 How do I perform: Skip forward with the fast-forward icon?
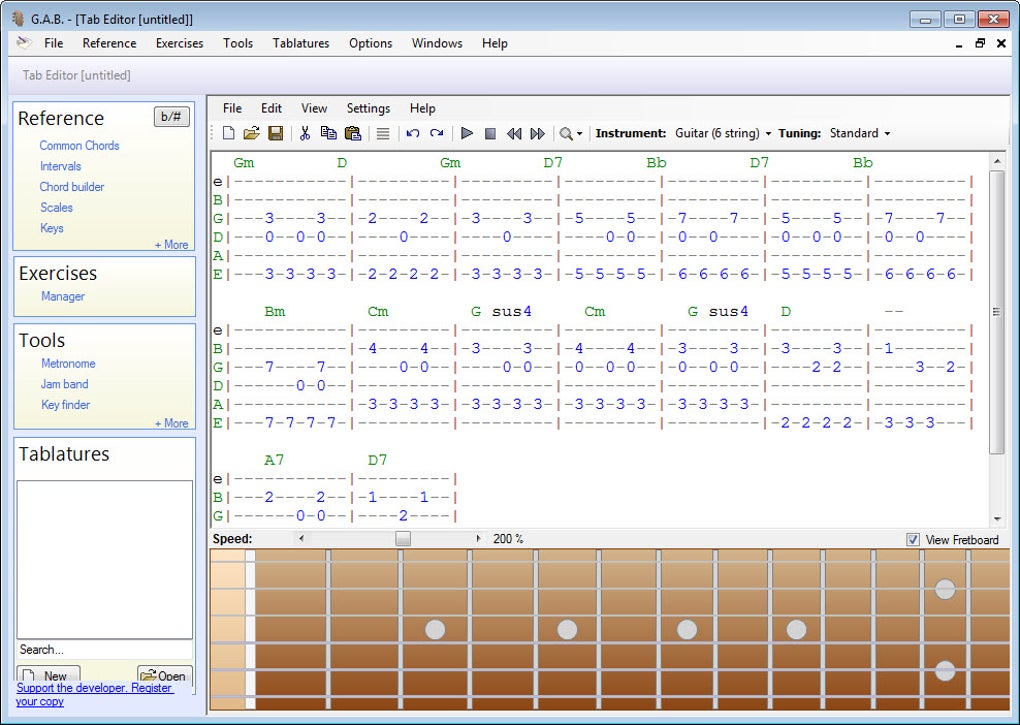(x=537, y=133)
